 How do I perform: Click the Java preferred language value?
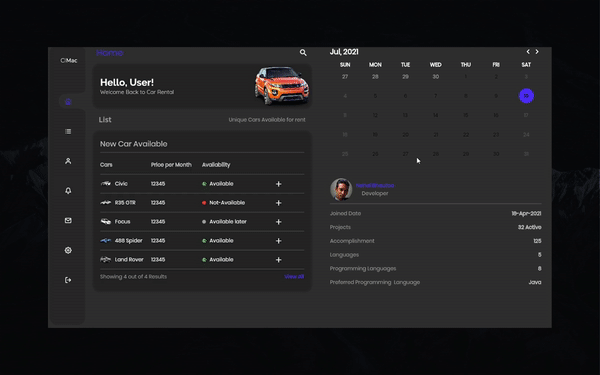click(x=535, y=282)
